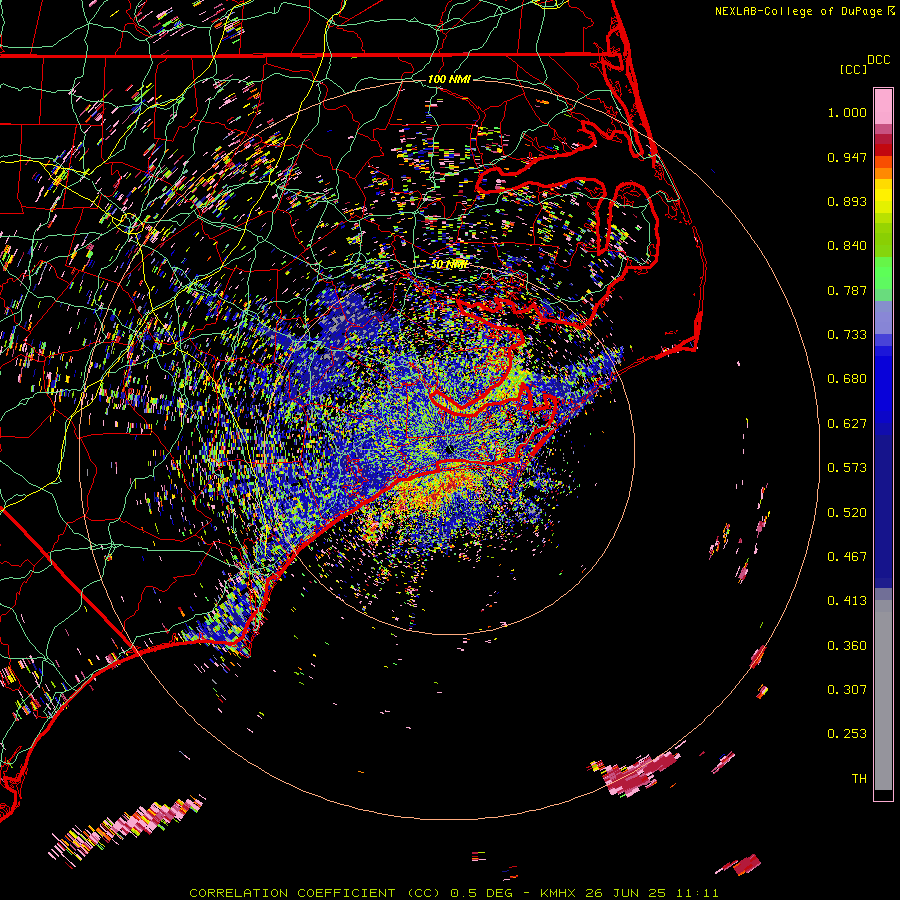Click the 0.307 scale value
900x900 pixels.
(847, 690)
